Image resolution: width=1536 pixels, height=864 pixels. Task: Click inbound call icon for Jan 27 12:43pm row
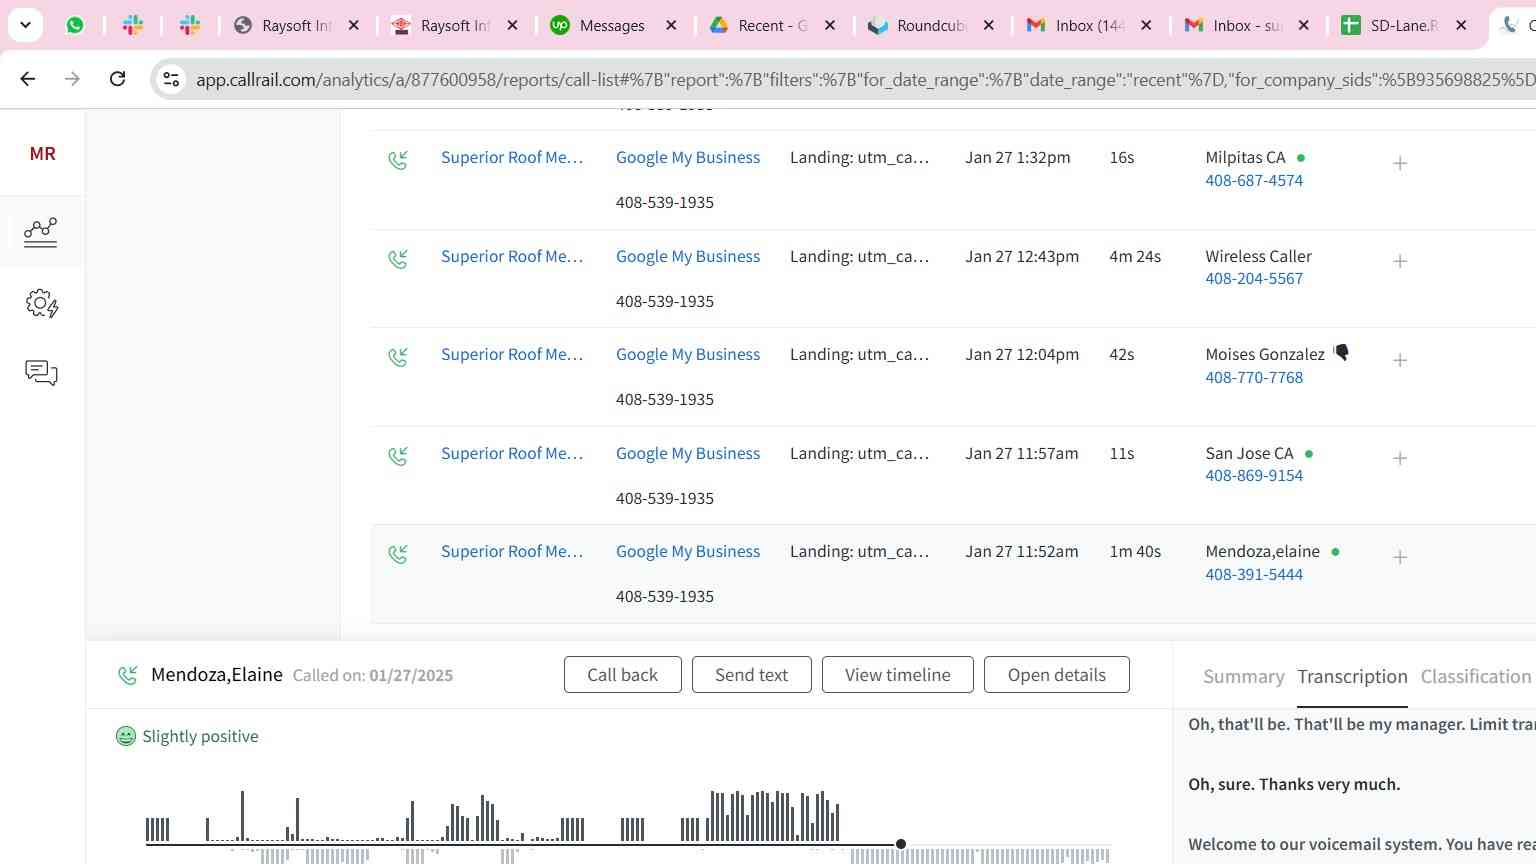pos(398,259)
